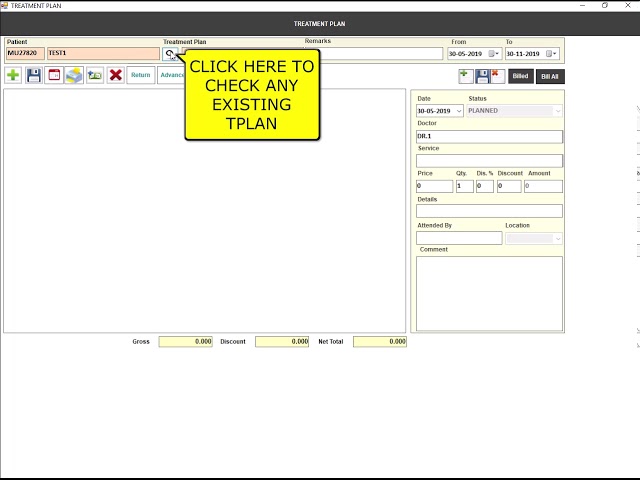The width and height of the screenshot is (640, 480).
Task: Click the treatment plan items list area
Action: [x=204, y=211]
